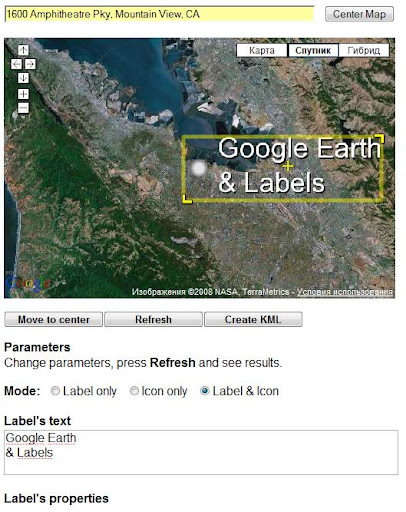Click the Refresh button
The width and height of the screenshot is (406, 512).
(x=153, y=319)
